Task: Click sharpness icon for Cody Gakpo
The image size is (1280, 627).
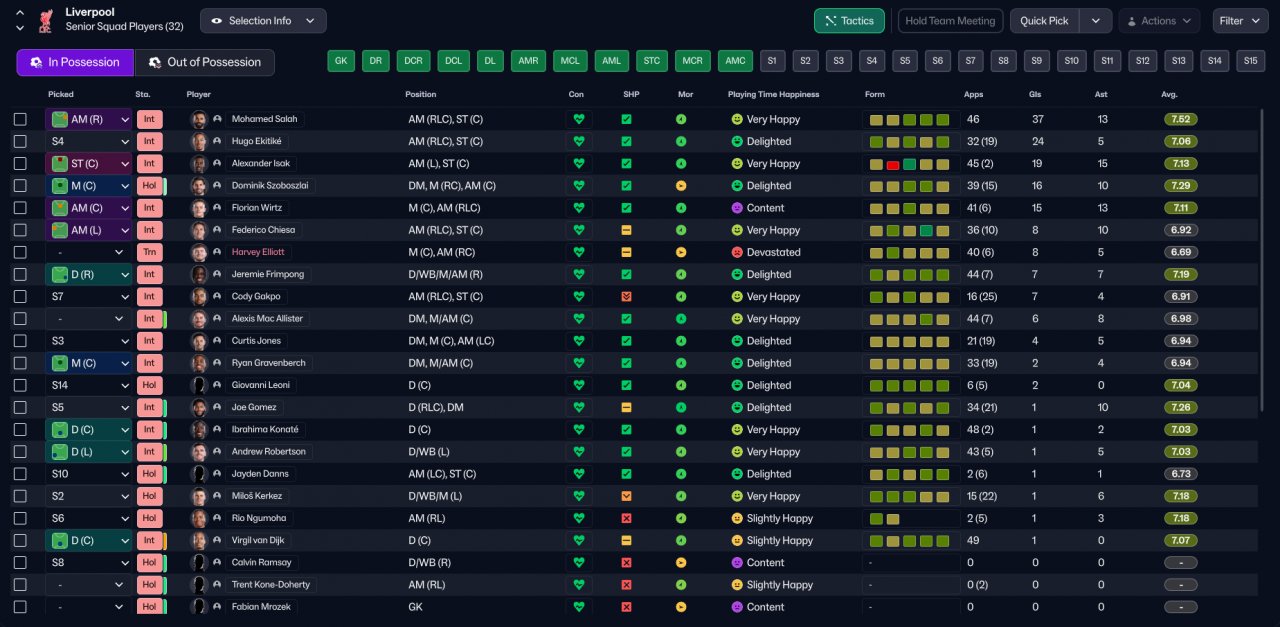Action: point(626,297)
